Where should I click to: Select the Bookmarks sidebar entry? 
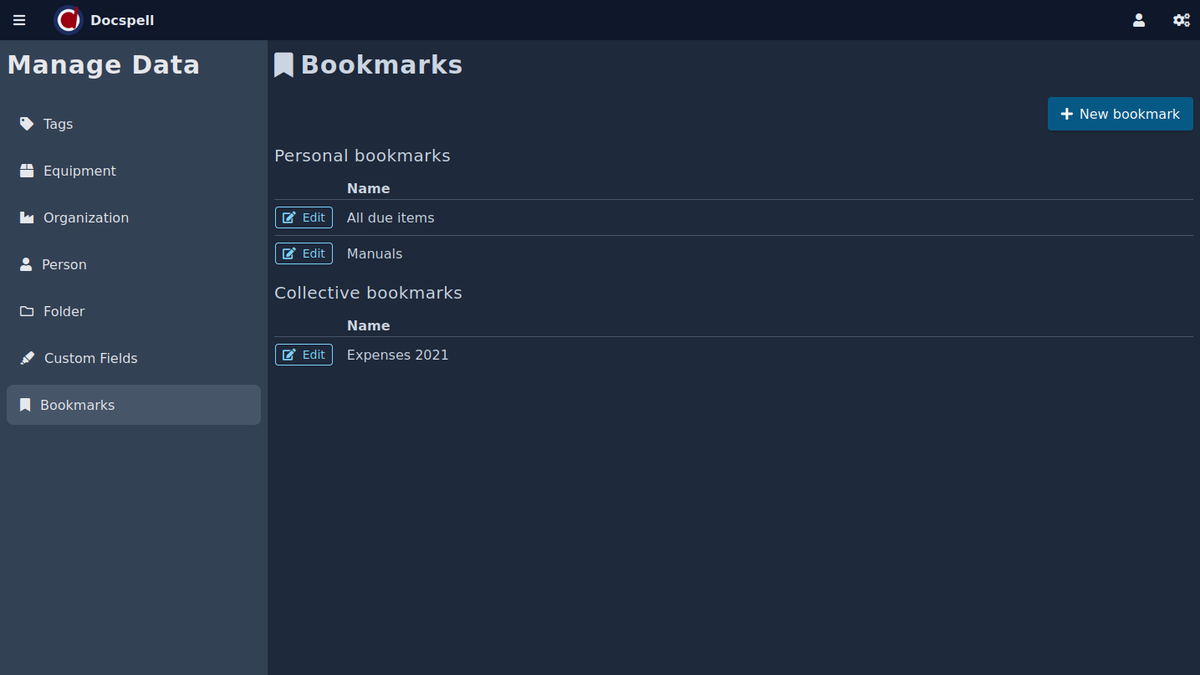(77, 405)
